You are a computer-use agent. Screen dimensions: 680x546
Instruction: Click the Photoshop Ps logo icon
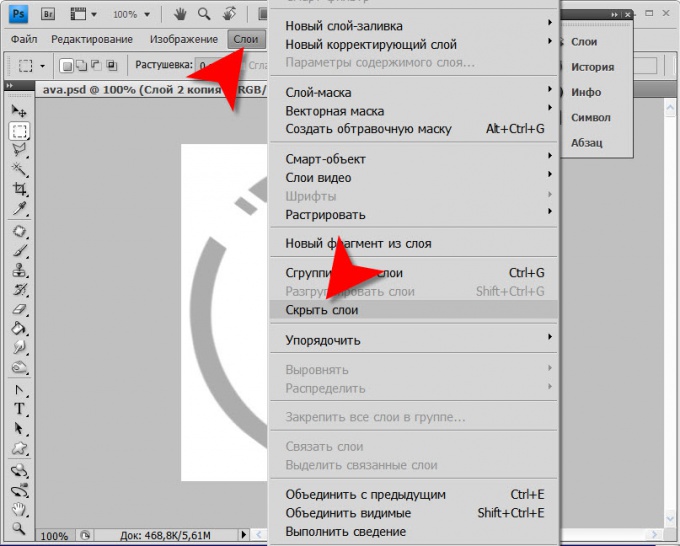19,14
